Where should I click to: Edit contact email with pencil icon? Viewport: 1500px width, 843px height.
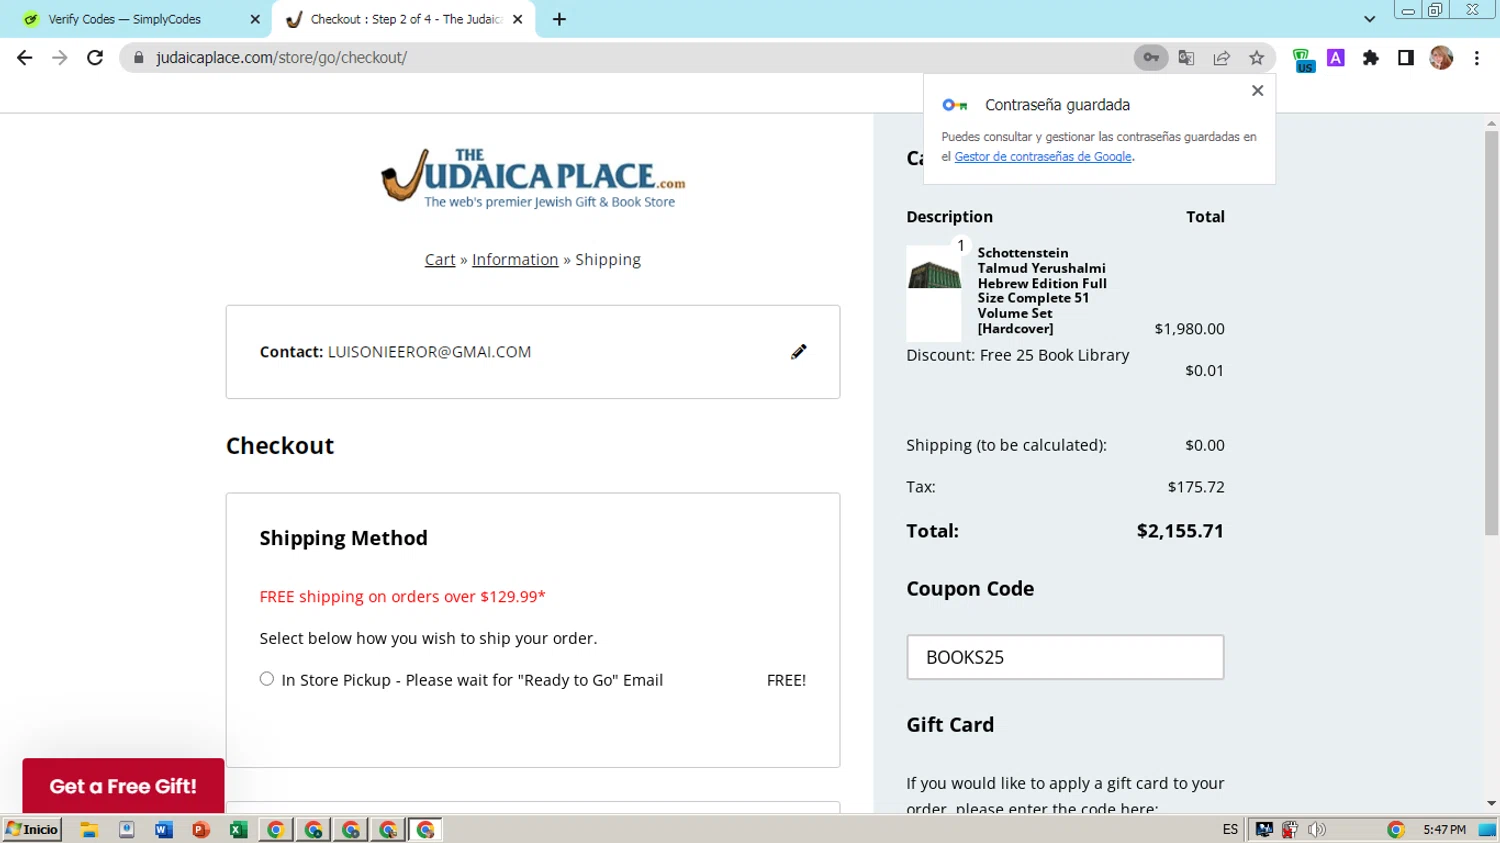(798, 352)
